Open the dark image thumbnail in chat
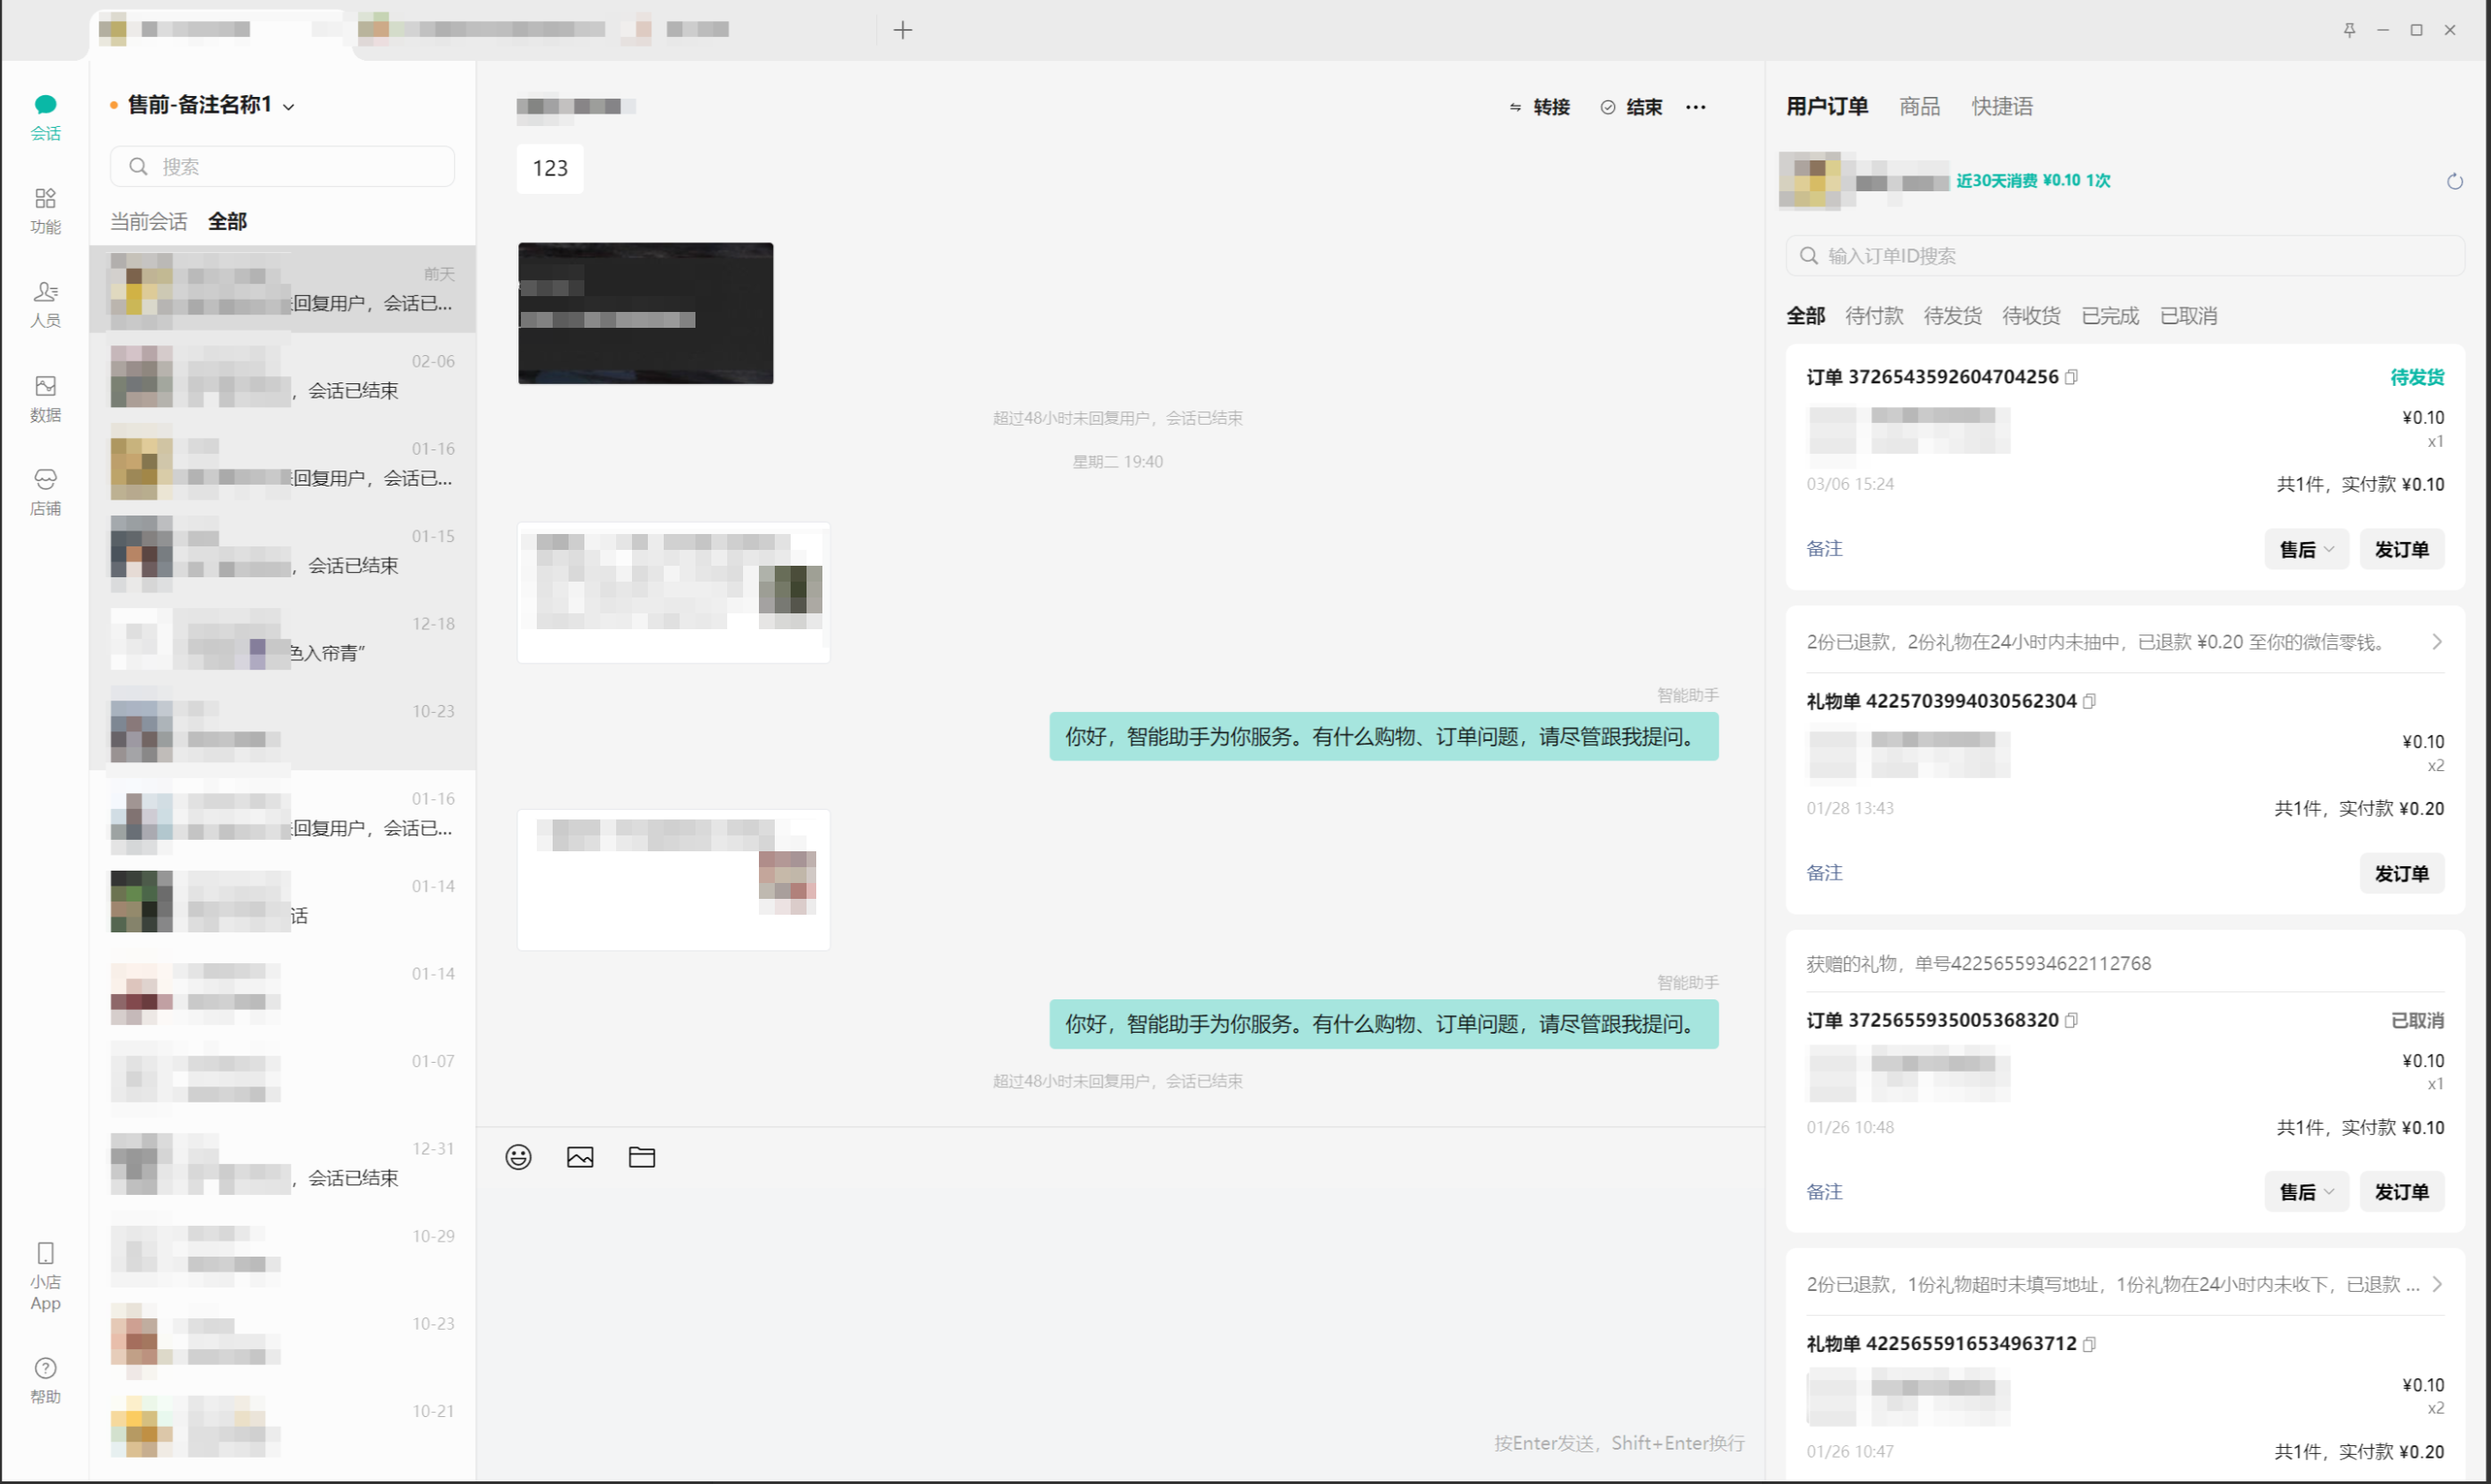Screen dimensions: 2491x1484 coord(645,313)
